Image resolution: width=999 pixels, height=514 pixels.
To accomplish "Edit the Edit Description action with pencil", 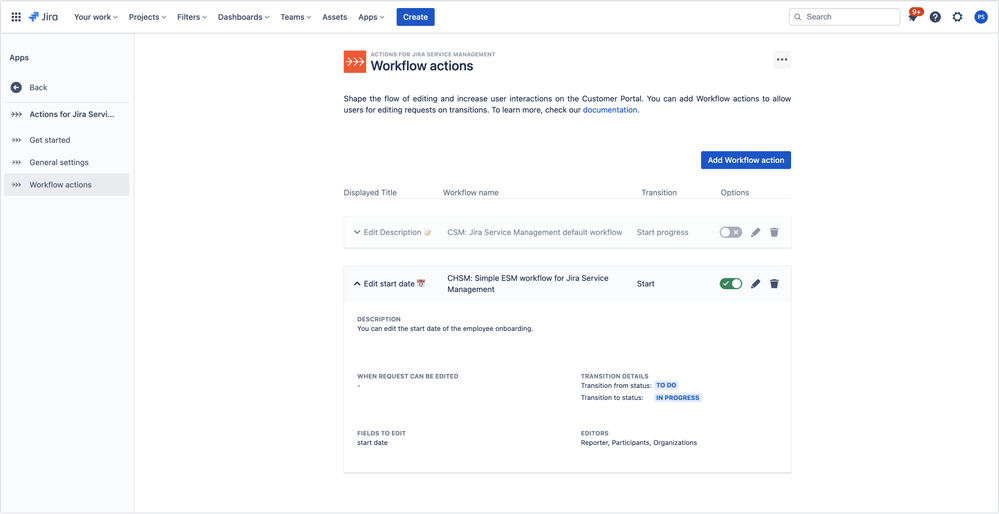I will point(756,232).
